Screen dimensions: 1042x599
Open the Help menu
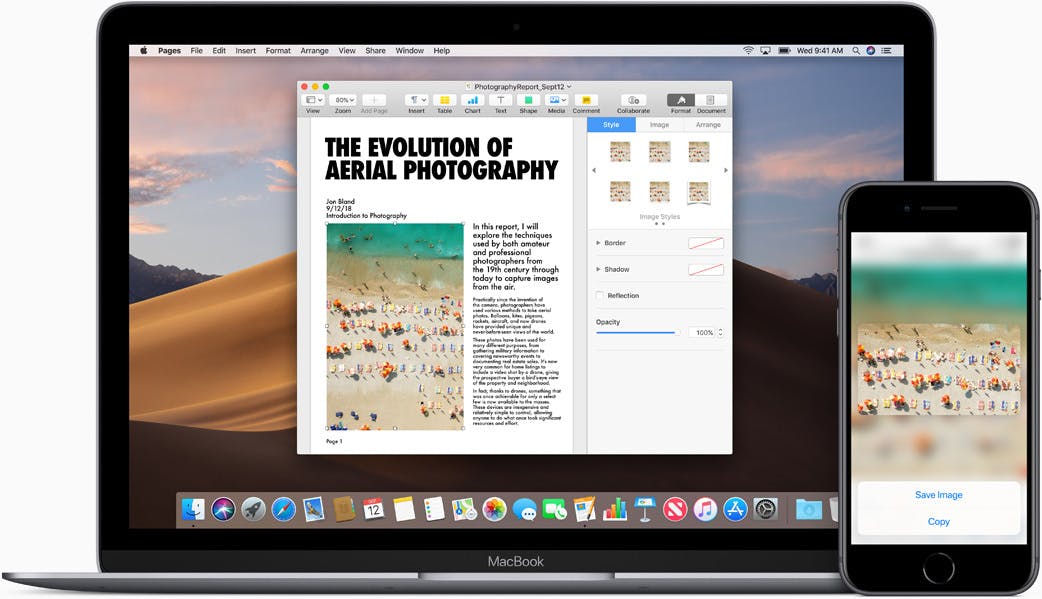pos(442,51)
